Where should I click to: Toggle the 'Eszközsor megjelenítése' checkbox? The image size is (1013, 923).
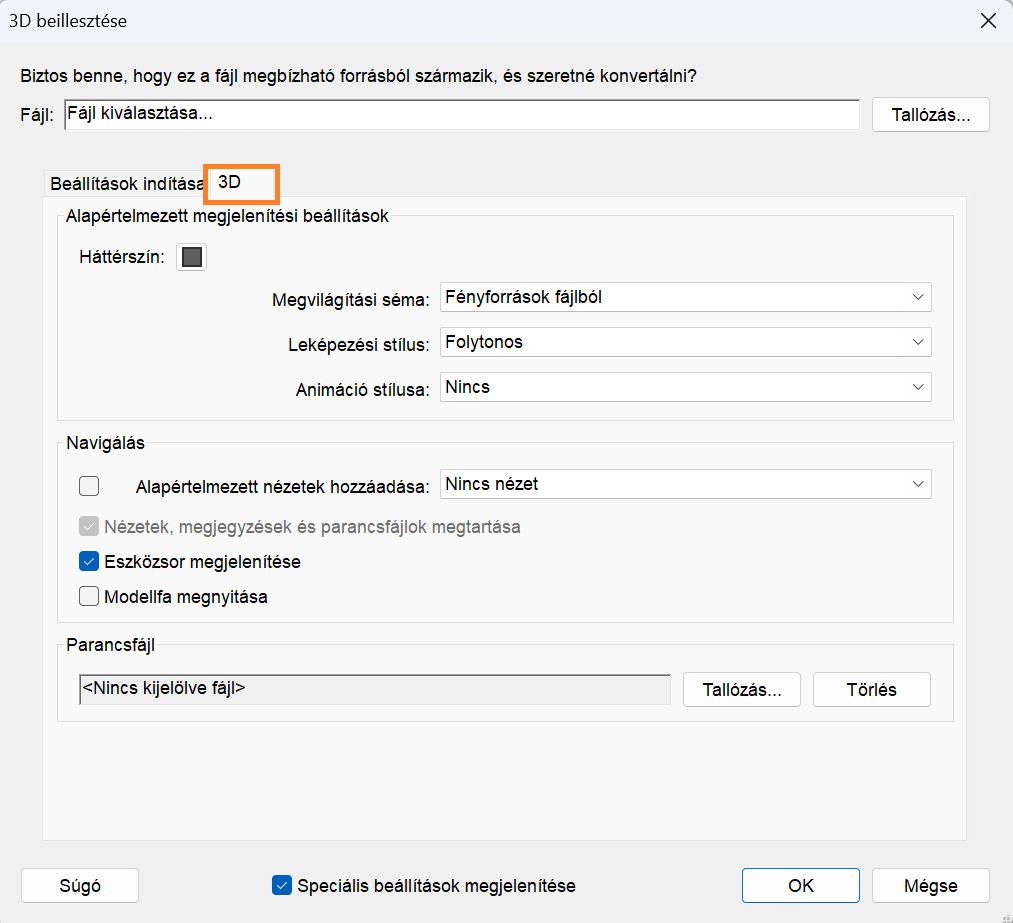pos(89,561)
